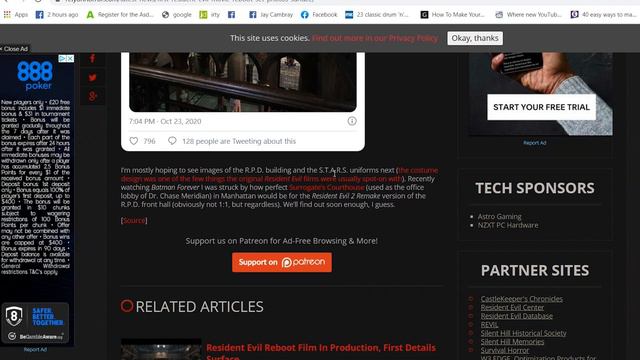Open the '23 classic drum 'n'...' bookmark

(x=377, y=15)
